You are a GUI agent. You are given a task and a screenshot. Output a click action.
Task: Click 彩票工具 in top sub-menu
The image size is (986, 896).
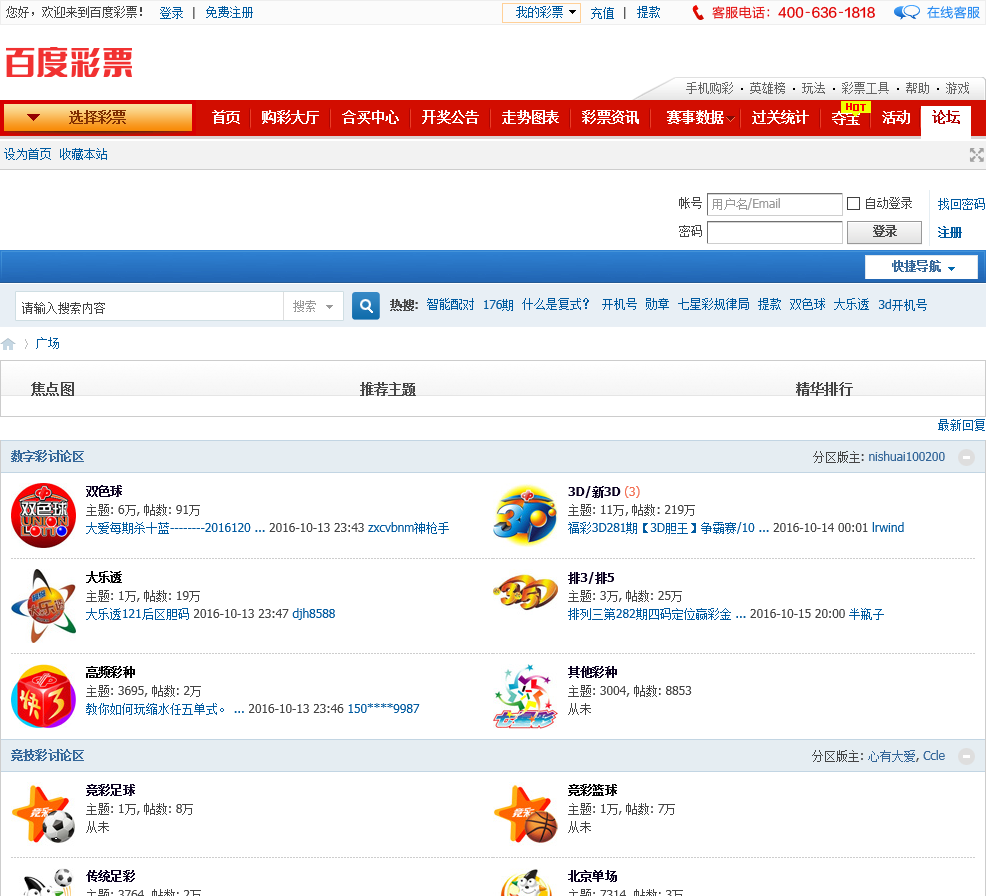pos(865,89)
